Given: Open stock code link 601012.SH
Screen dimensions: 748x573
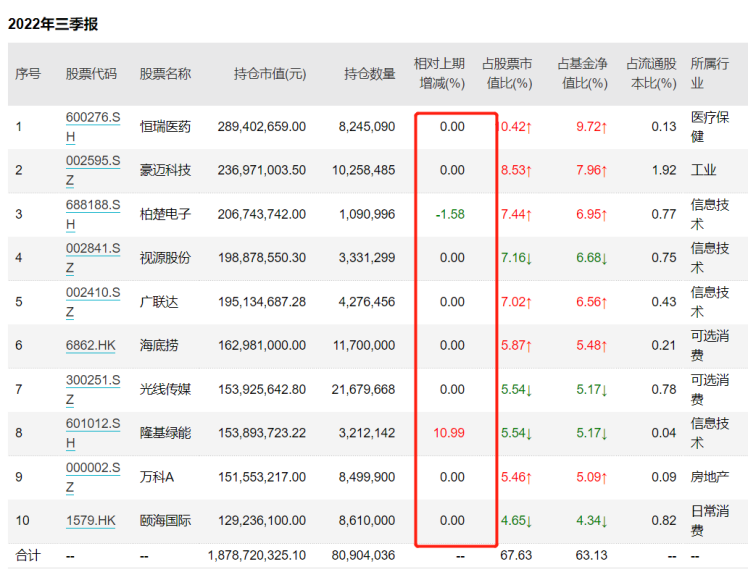Looking at the screenshot, I should coord(93,433).
